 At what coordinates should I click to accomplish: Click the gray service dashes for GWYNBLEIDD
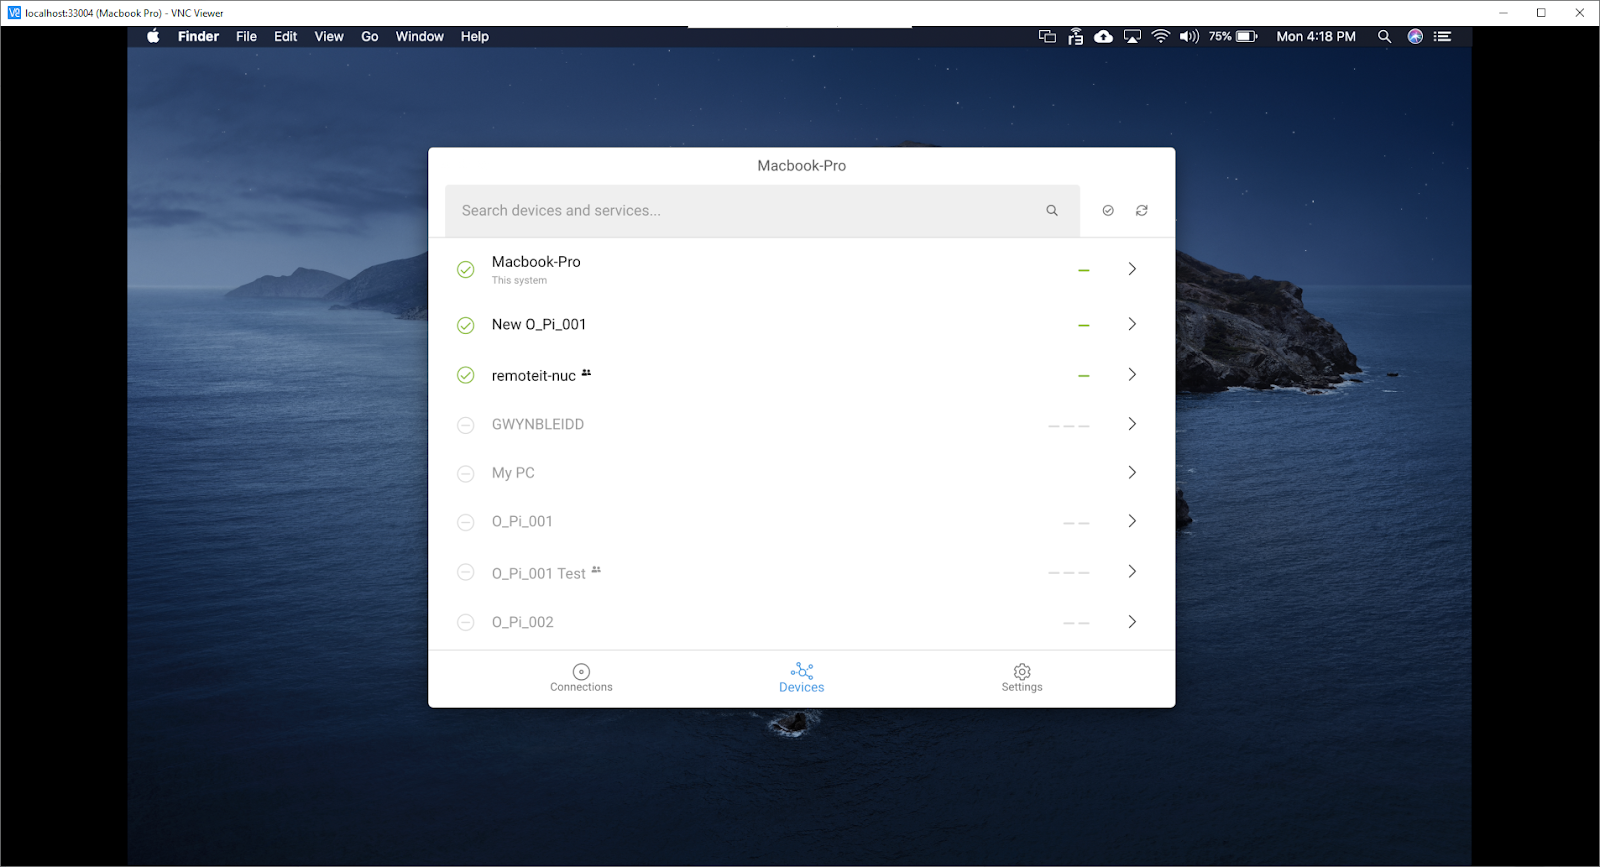1069,427
